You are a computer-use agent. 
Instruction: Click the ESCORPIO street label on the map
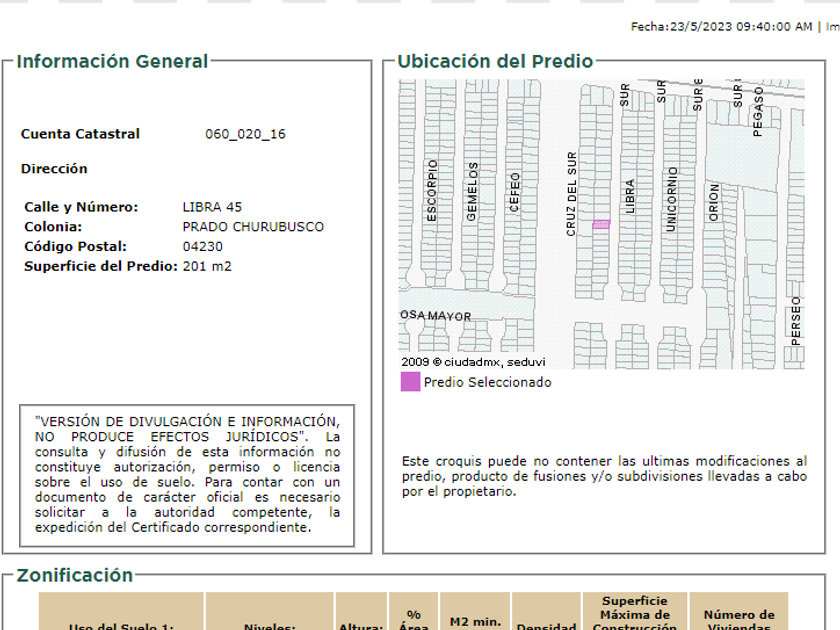(x=432, y=190)
